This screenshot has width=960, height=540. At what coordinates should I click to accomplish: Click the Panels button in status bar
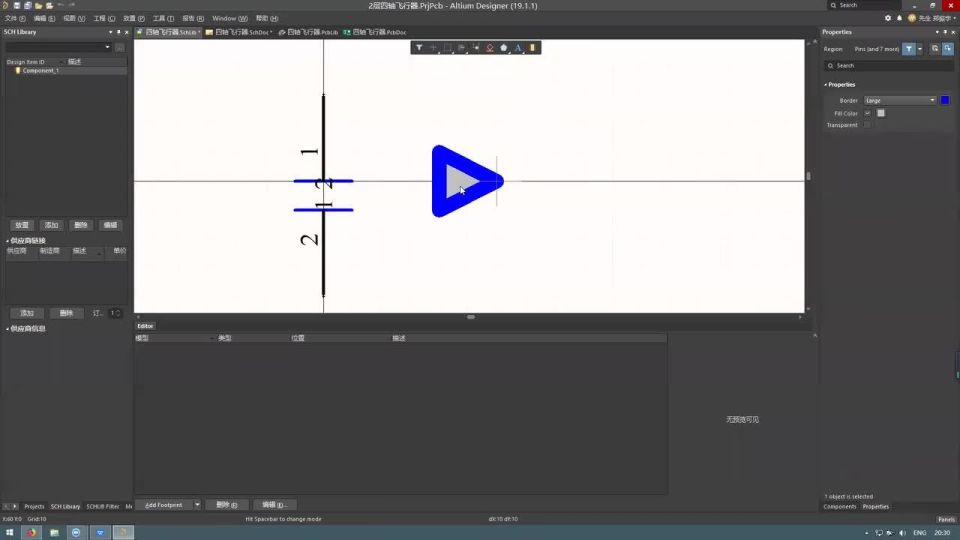[x=946, y=519]
